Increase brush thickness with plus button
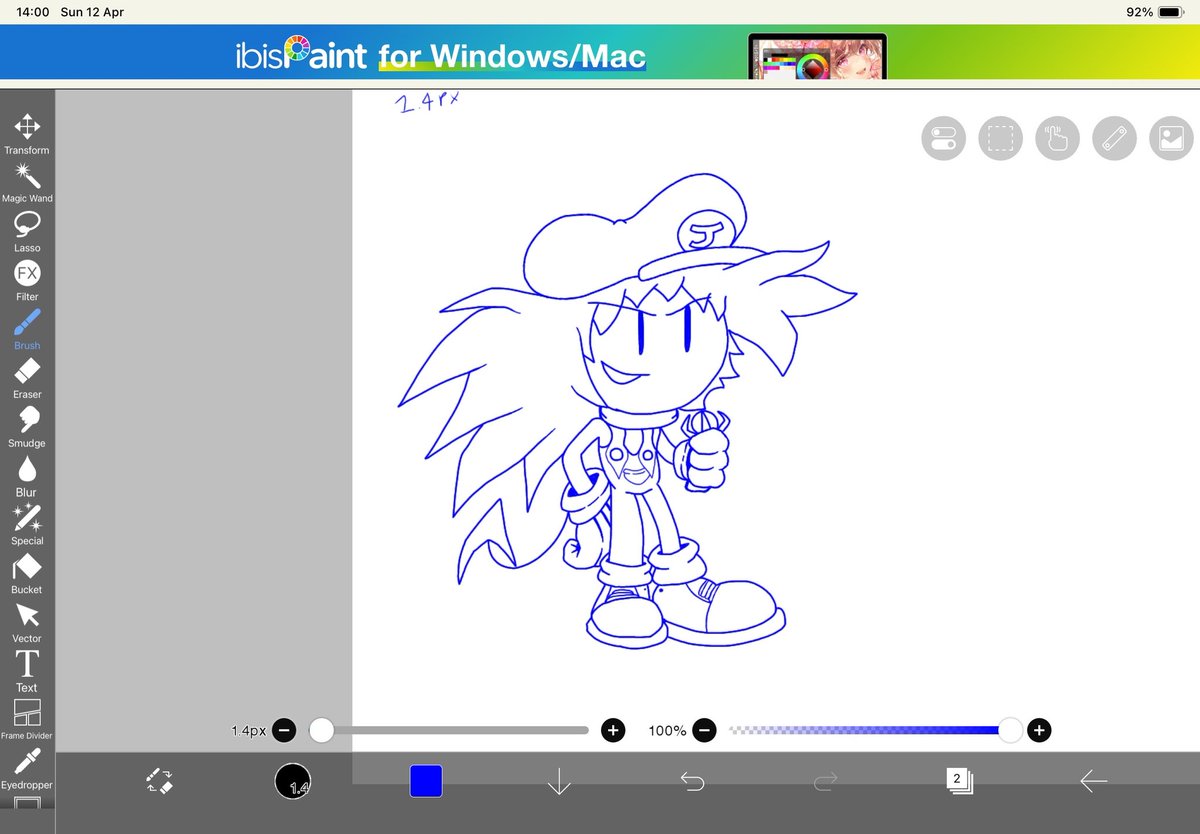This screenshot has width=1200, height=834. [613, 731]
